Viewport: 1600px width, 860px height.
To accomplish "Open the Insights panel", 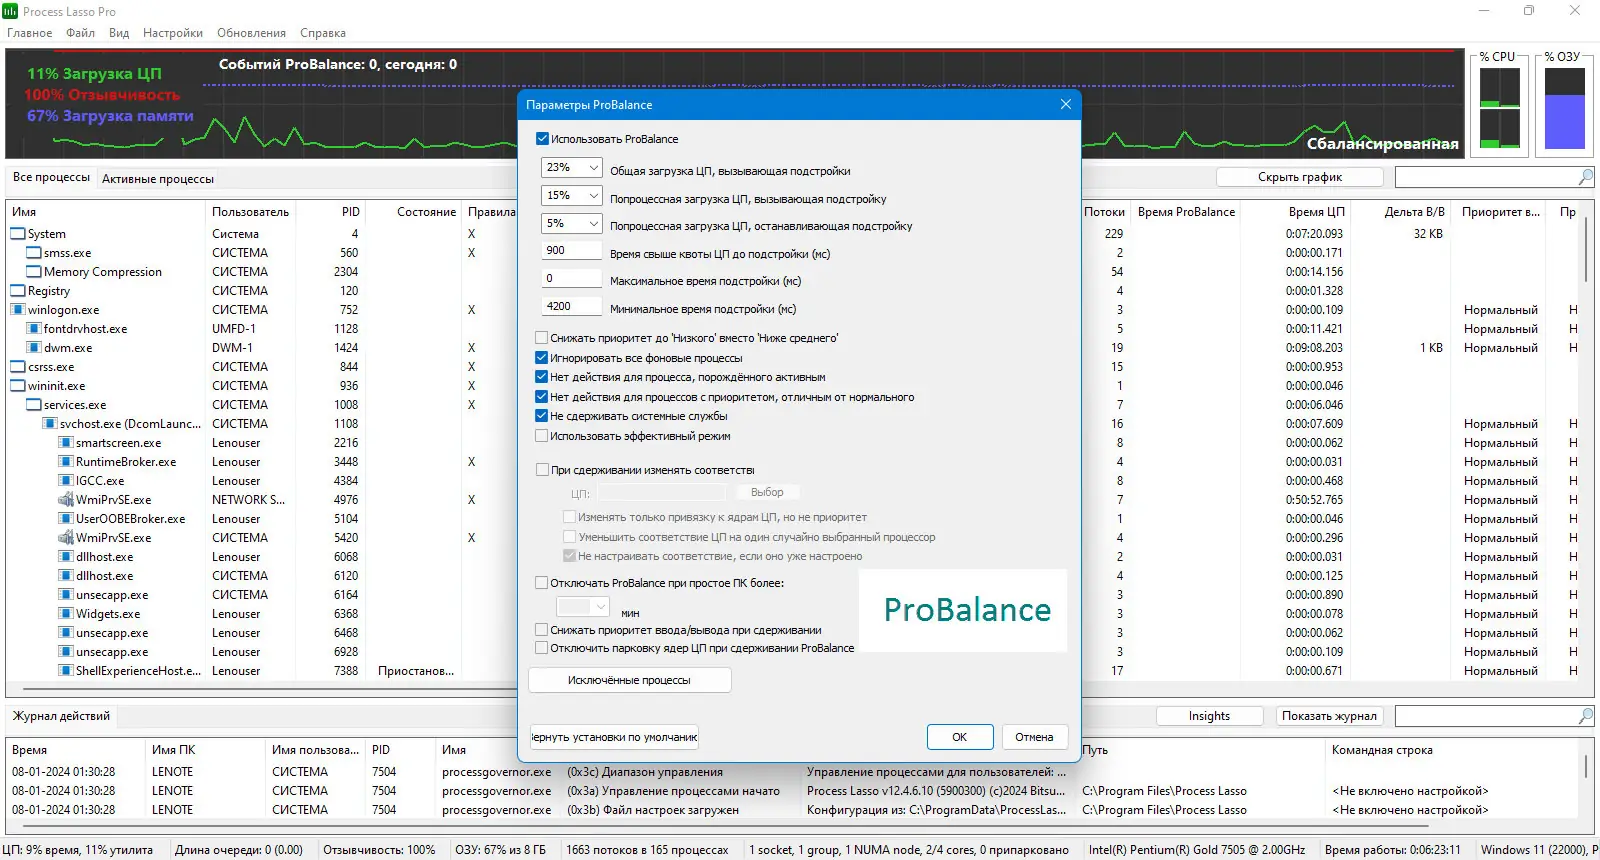I will tap(1210, 716).
